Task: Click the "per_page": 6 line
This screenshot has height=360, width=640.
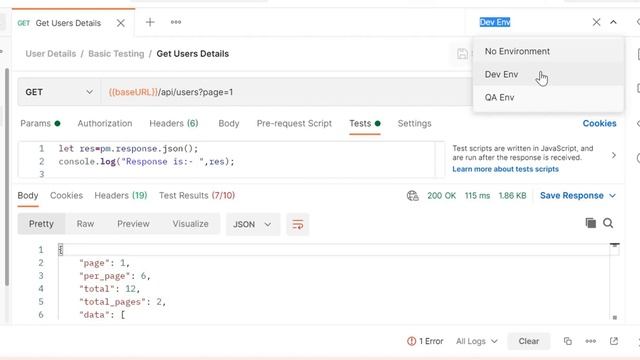Action: click(115, 276)
